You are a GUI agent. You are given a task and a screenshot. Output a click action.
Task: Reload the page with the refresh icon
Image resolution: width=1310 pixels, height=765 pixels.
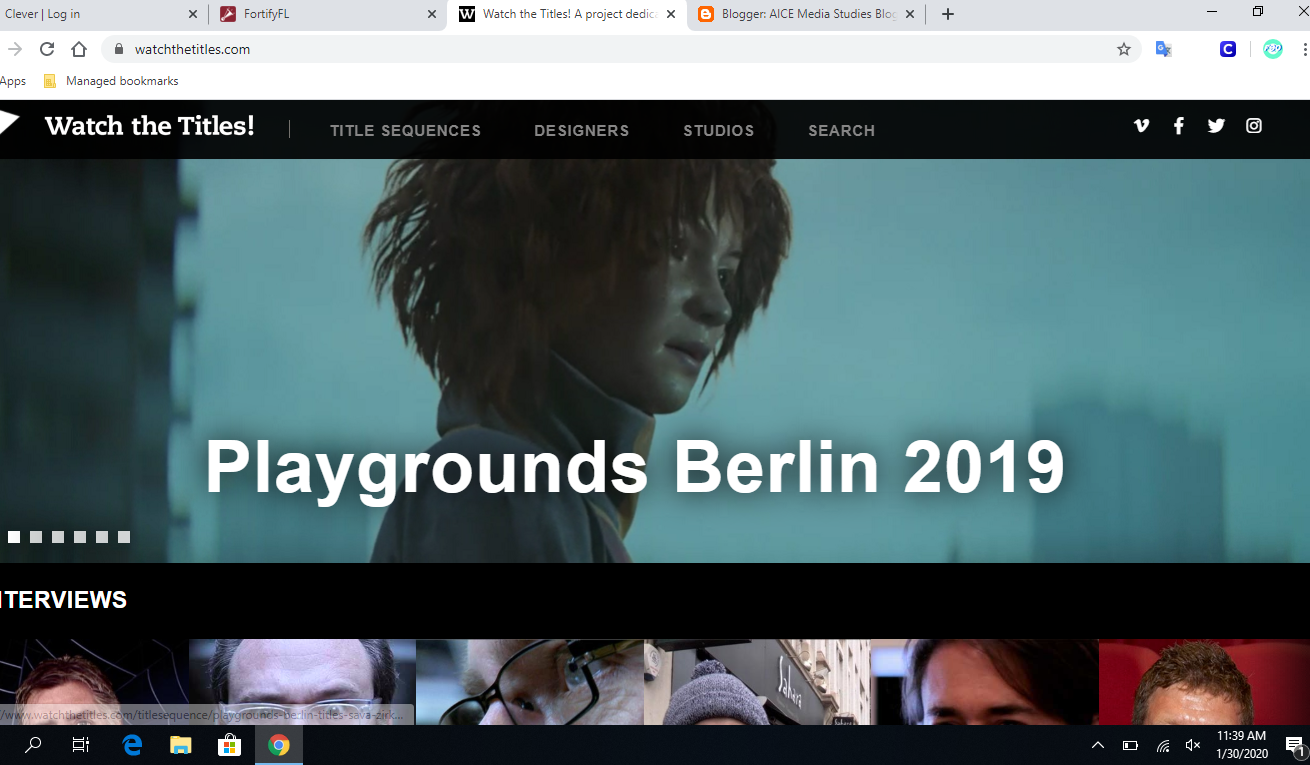click(x=47, y=49)
